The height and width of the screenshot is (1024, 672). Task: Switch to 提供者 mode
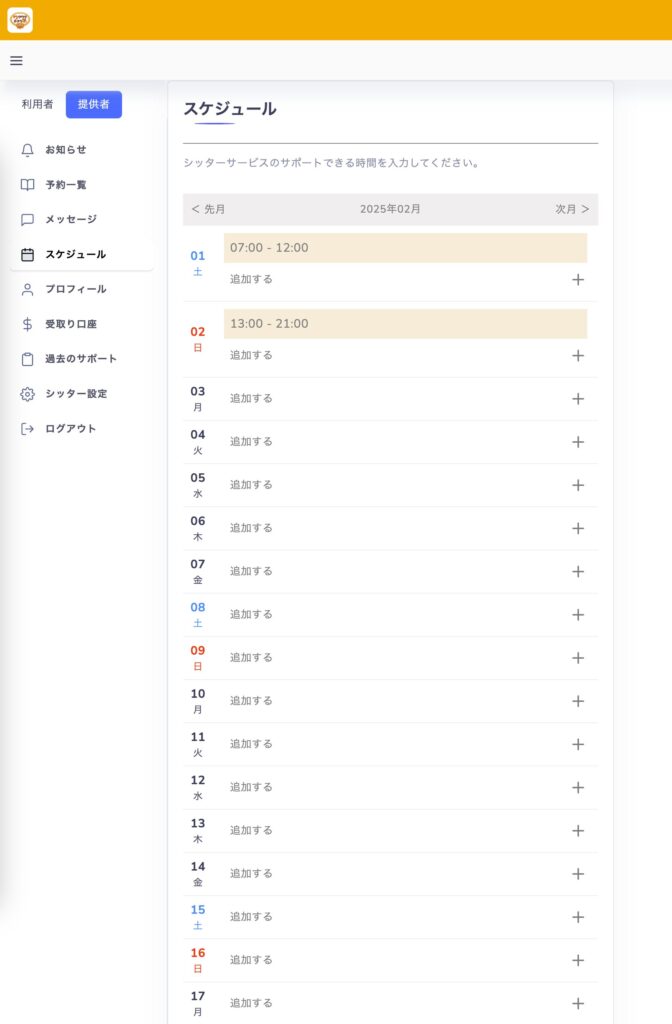[93, 104]
